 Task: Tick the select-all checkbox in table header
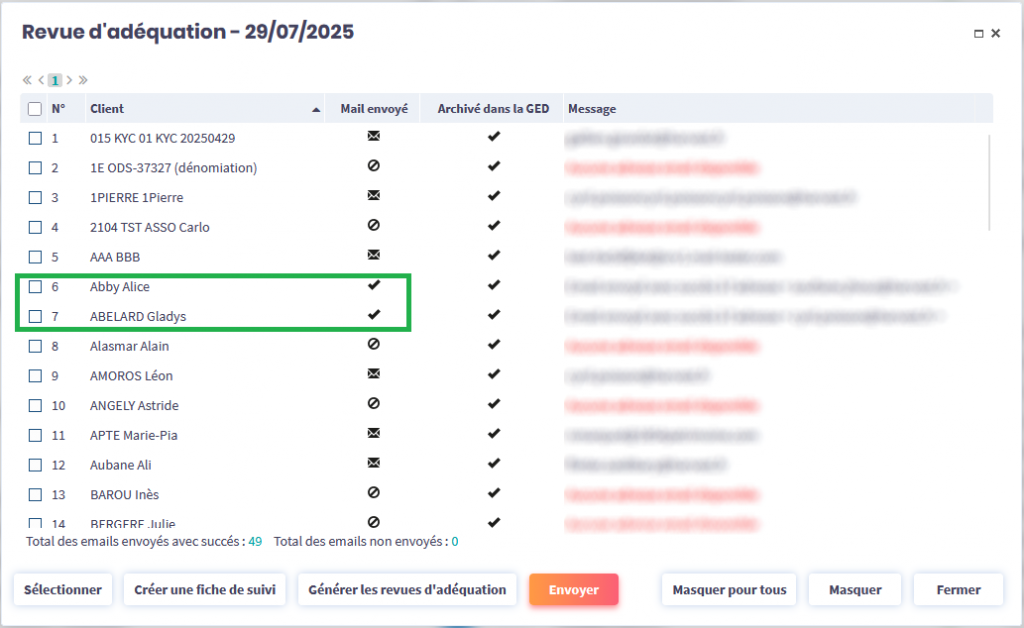pos(35,109)
